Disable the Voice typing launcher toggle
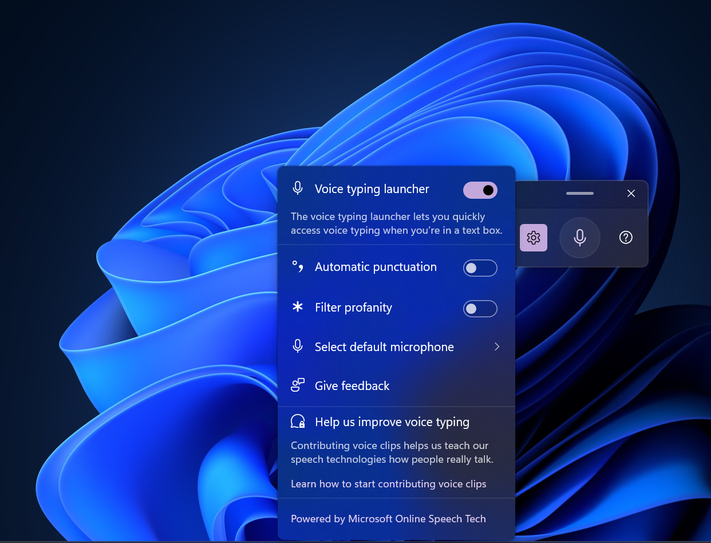This screenshot has height=543, width=711. (480, 190)
